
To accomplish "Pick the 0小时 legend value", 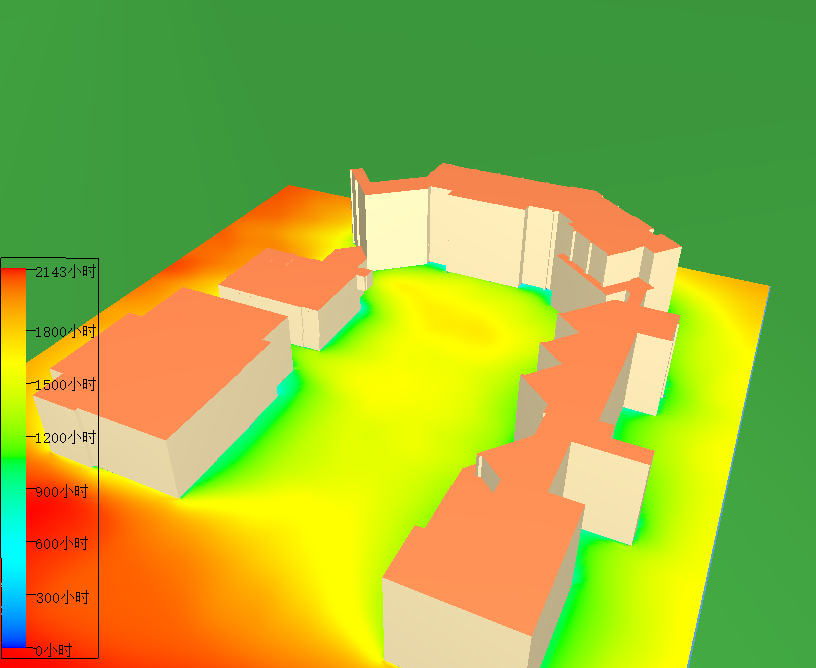I will [x=53, y=650].
